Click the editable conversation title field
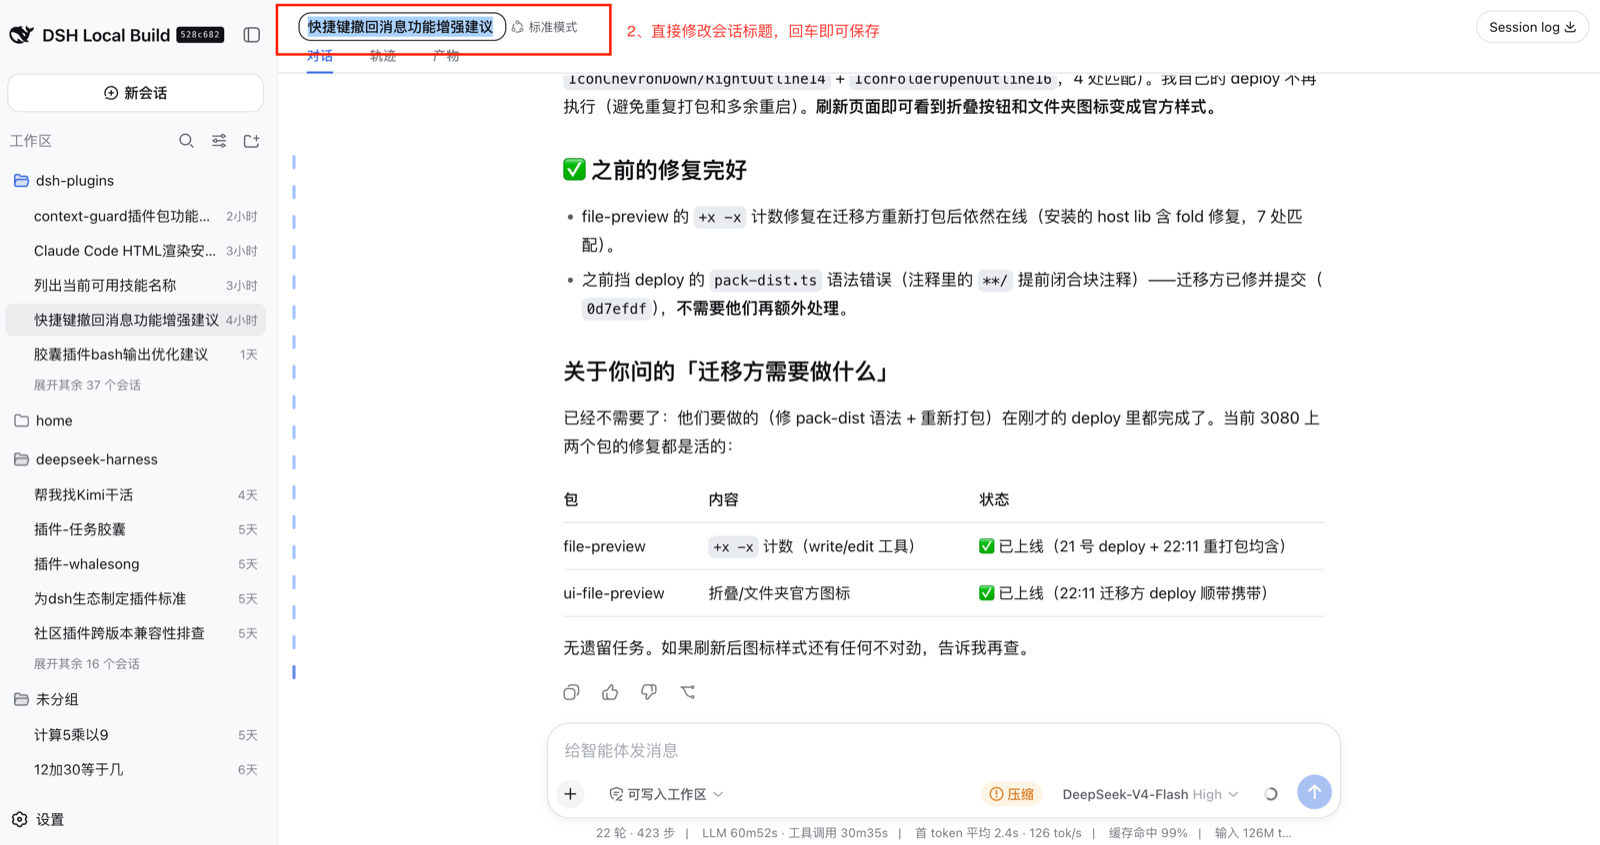This screenshot has height=845, width=1600. (401, 27)
